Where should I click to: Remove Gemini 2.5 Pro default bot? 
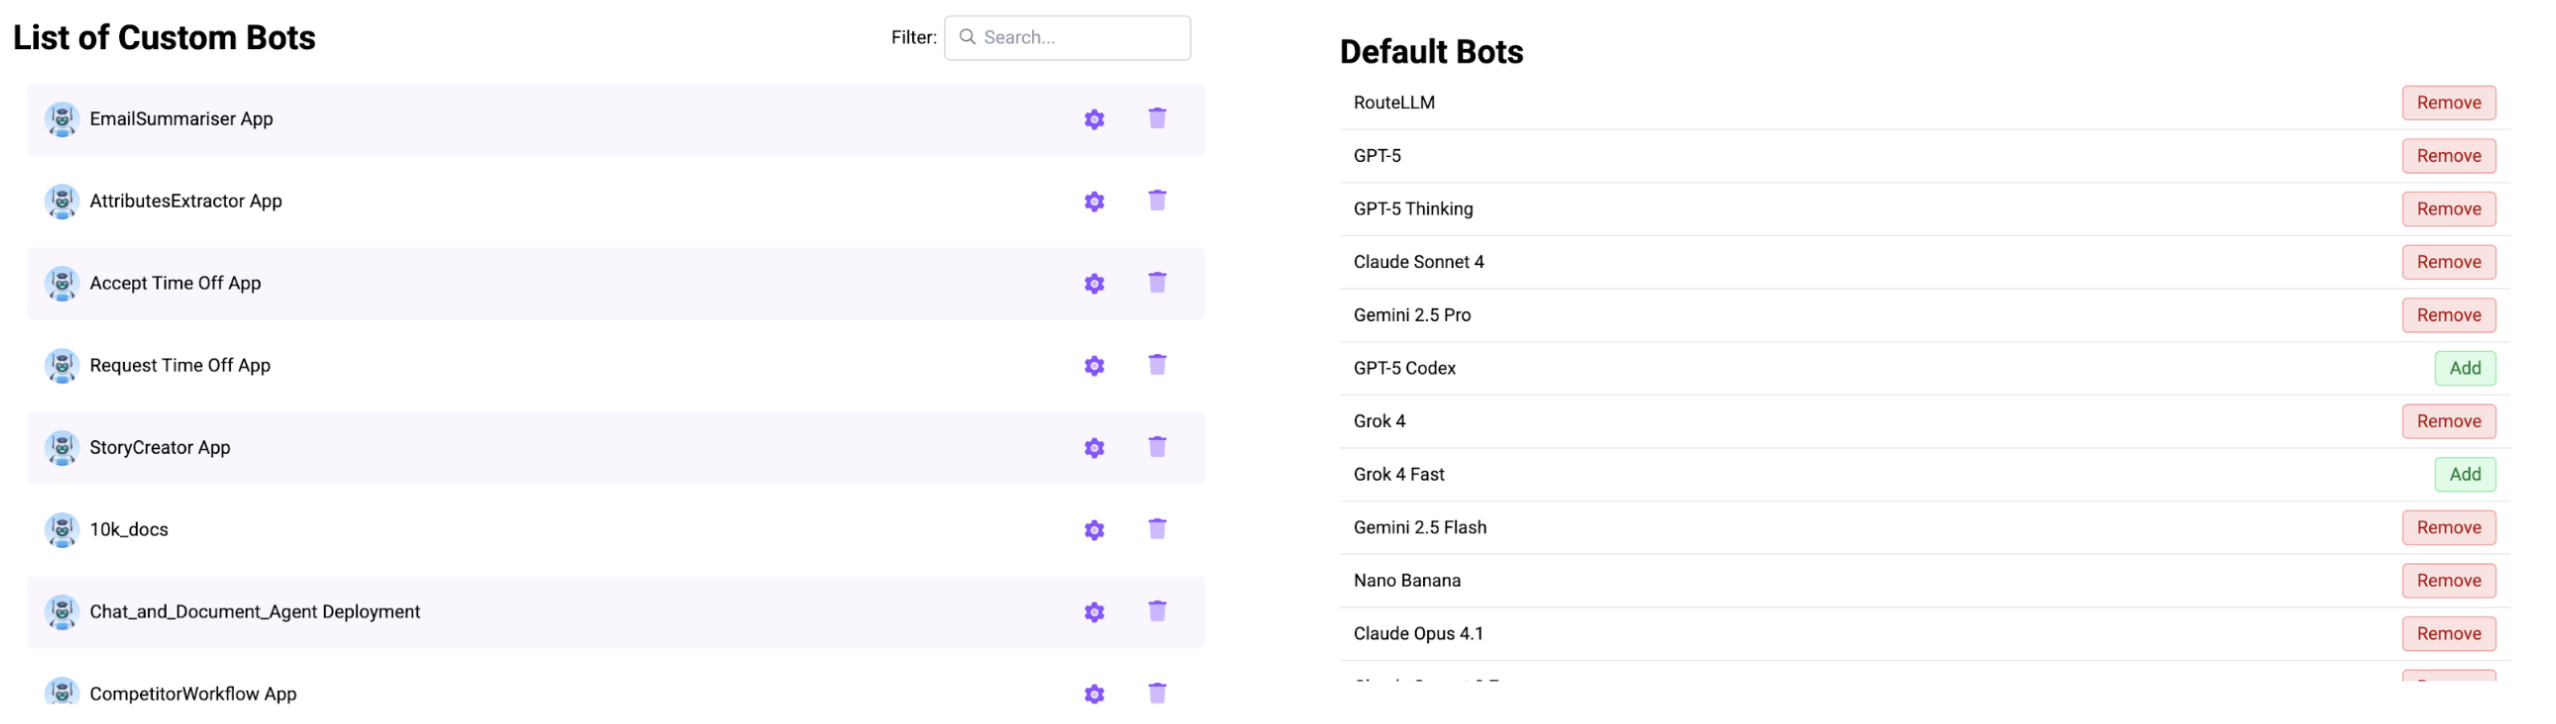2448,315
